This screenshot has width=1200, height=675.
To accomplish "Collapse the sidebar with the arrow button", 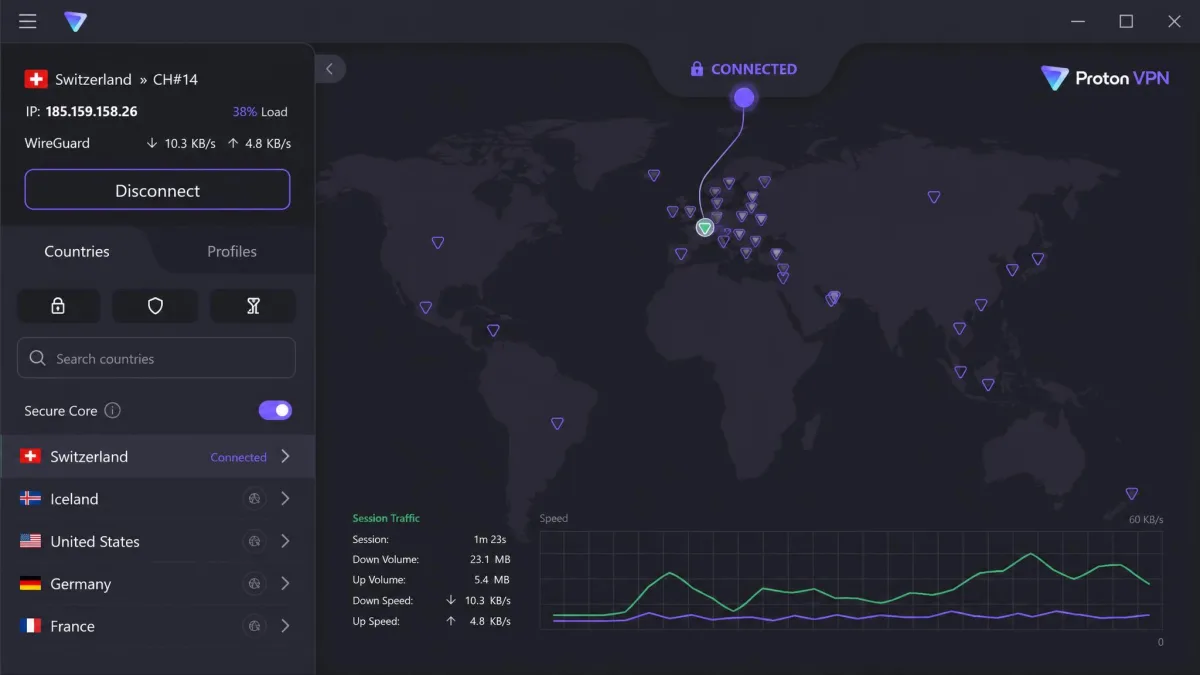I will pyautogui.click(x=330, y=69).
